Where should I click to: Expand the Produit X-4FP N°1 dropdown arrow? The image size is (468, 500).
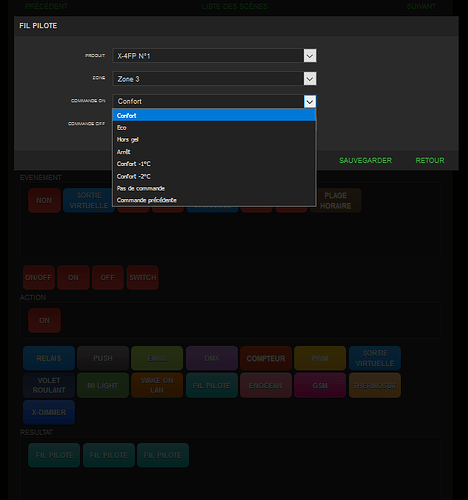(310, 56)
